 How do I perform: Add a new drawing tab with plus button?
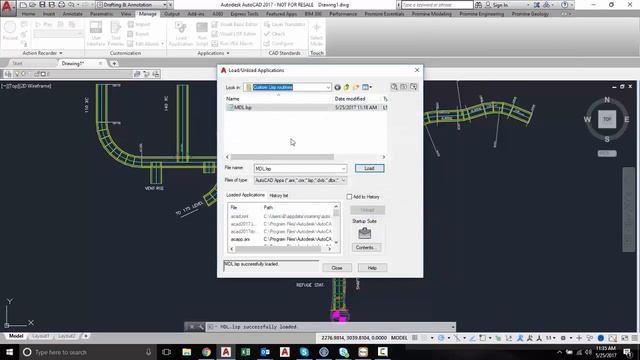(114, 63)
